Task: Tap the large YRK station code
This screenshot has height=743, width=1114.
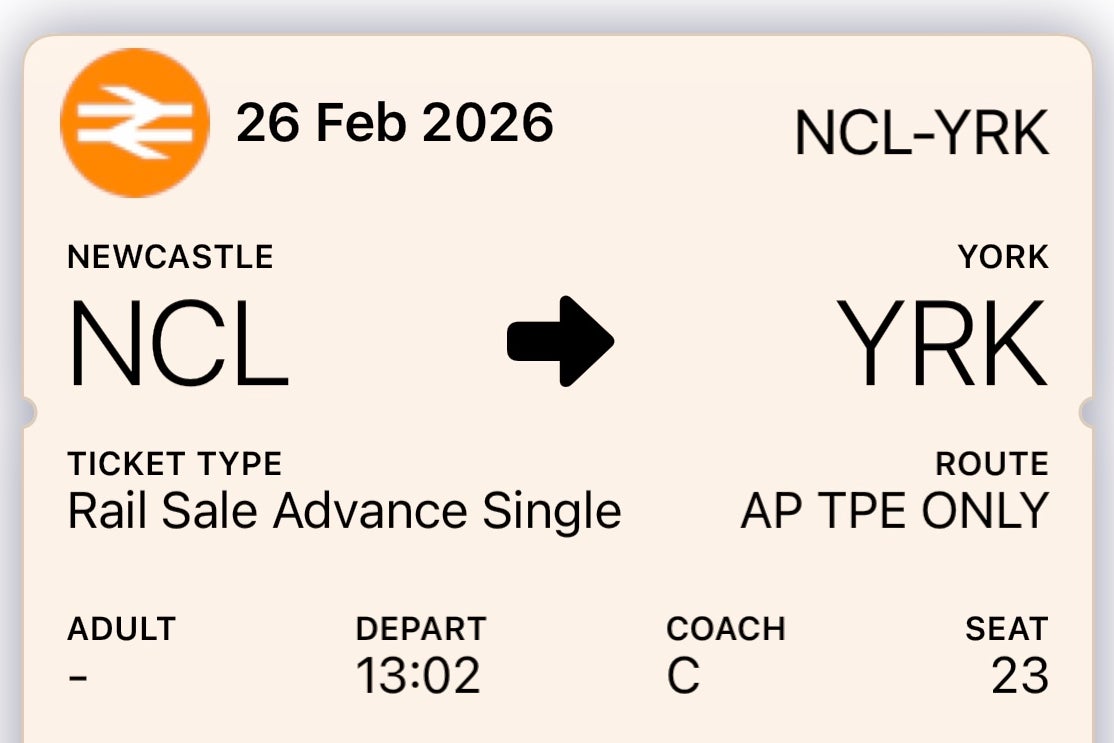Action: tap(942, 343)
